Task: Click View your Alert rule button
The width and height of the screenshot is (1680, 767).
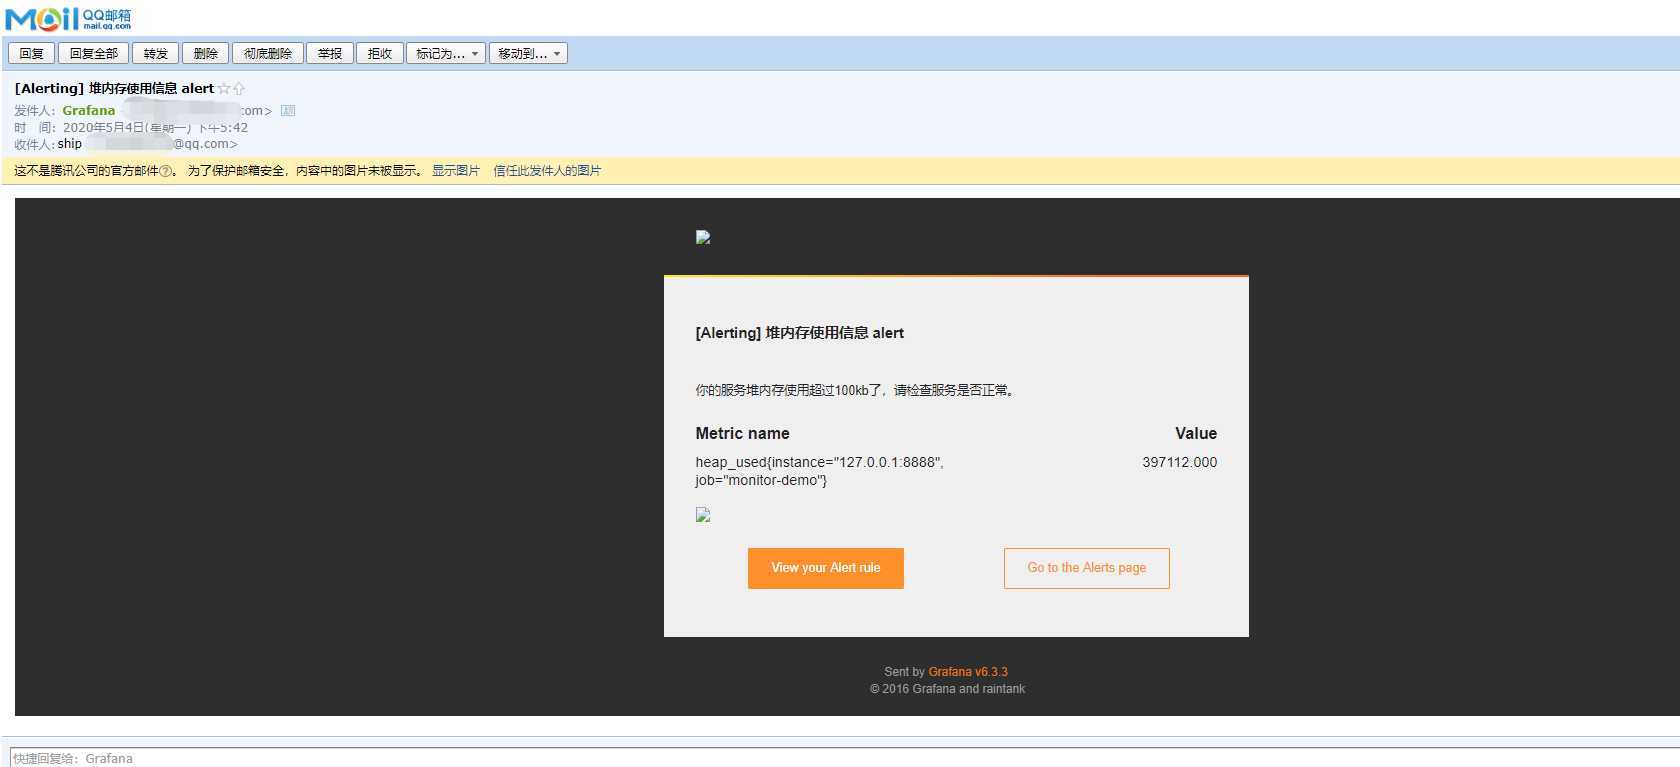Action: coord(826,568)
